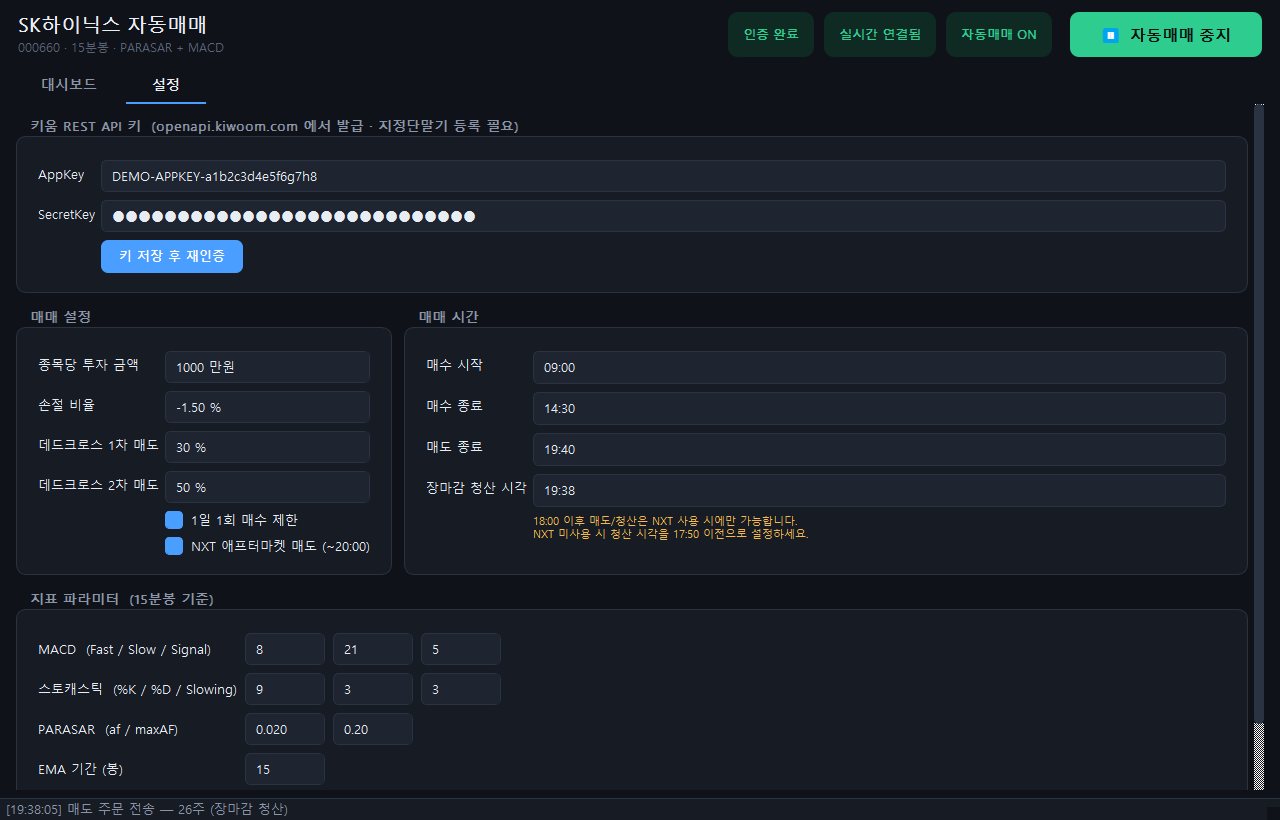Click the 매매 설정 section heading

point(61,316)
